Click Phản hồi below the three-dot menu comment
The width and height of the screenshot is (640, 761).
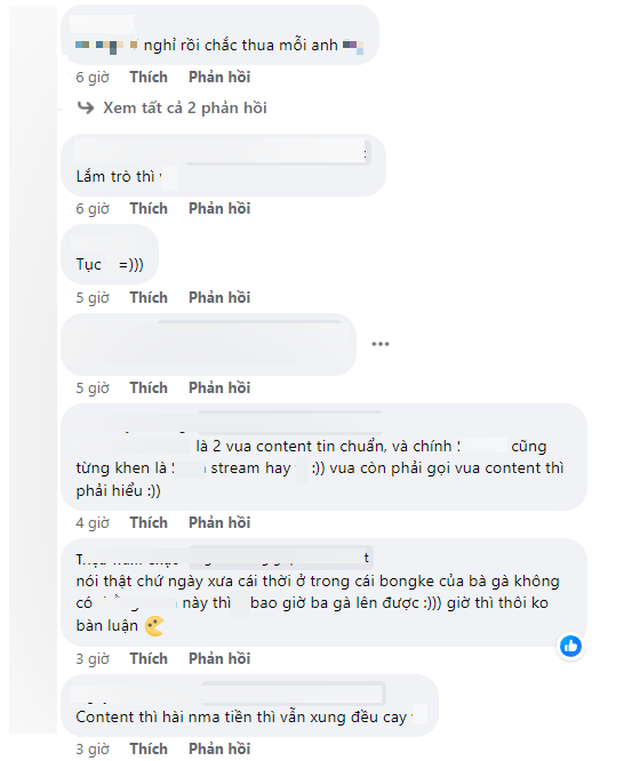click(x=219, y=387)
